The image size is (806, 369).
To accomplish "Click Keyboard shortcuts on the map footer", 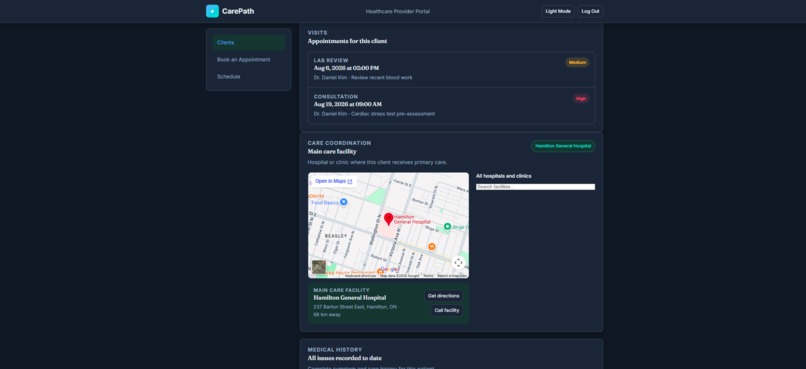I will pyautogui.click(x=360, y=276).
